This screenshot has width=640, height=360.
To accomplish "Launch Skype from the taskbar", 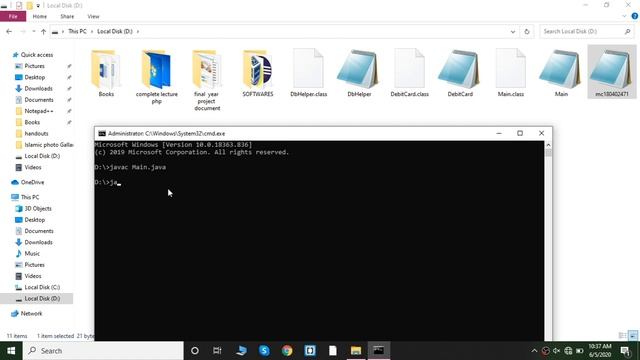I will tap(264, 351).
